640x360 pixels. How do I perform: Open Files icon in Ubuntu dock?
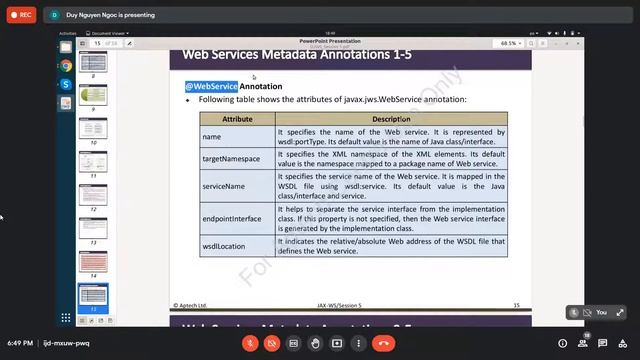point(66,47)
